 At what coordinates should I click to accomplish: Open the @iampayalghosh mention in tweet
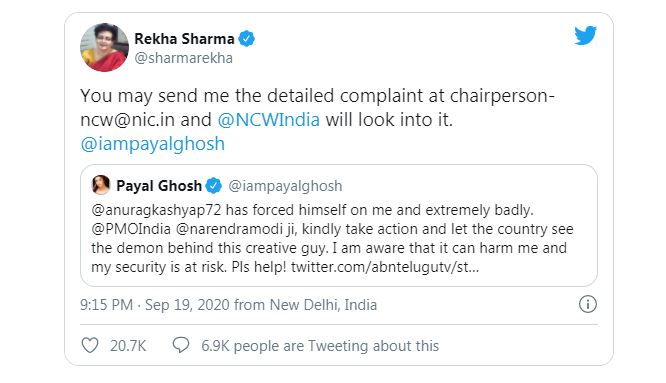152,144
